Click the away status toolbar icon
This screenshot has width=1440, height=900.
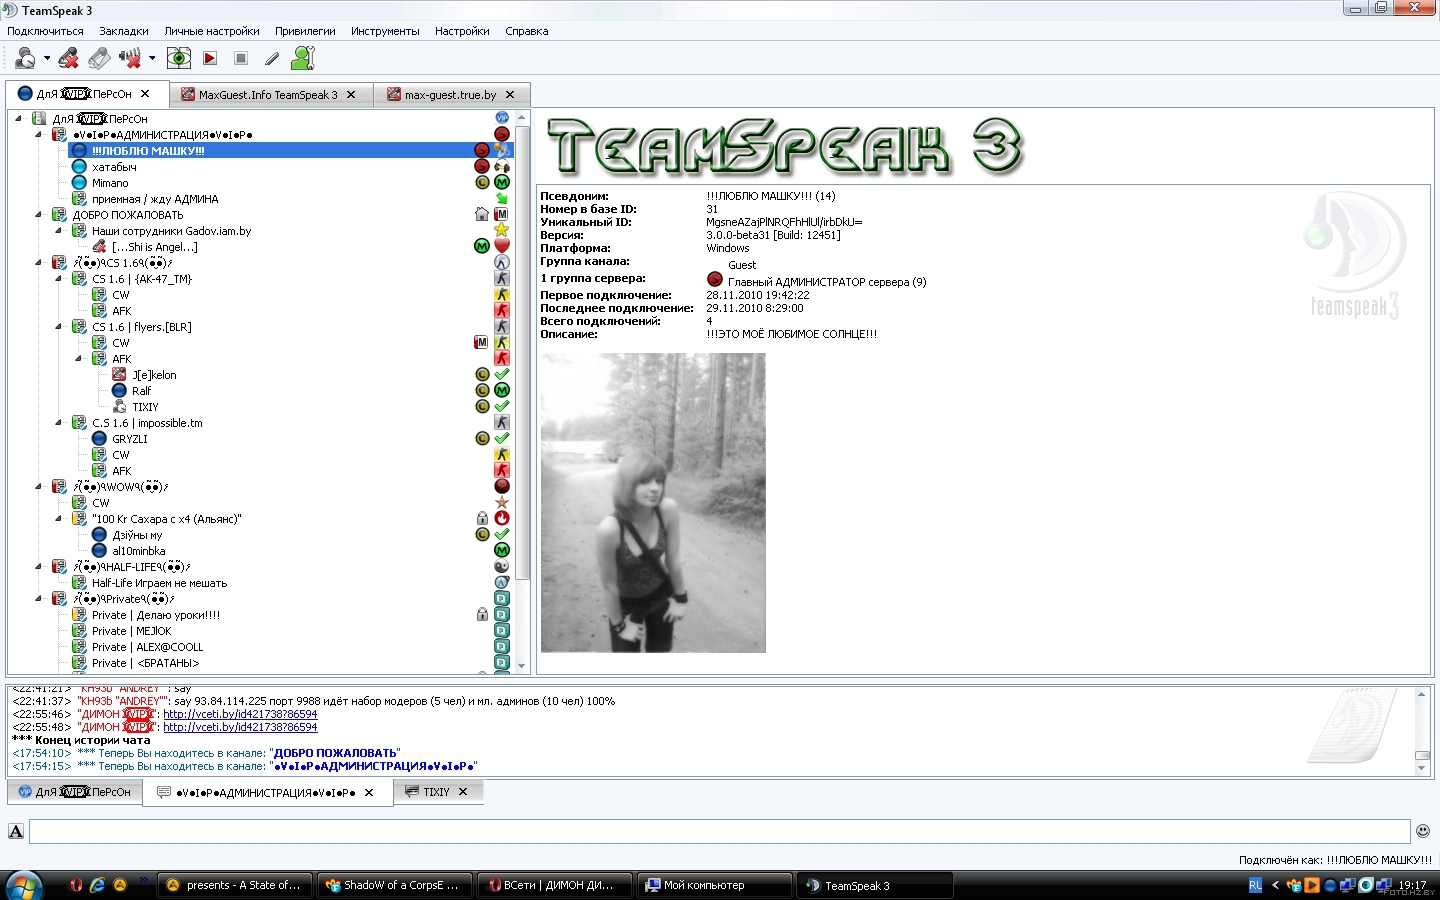coord(25,59)
